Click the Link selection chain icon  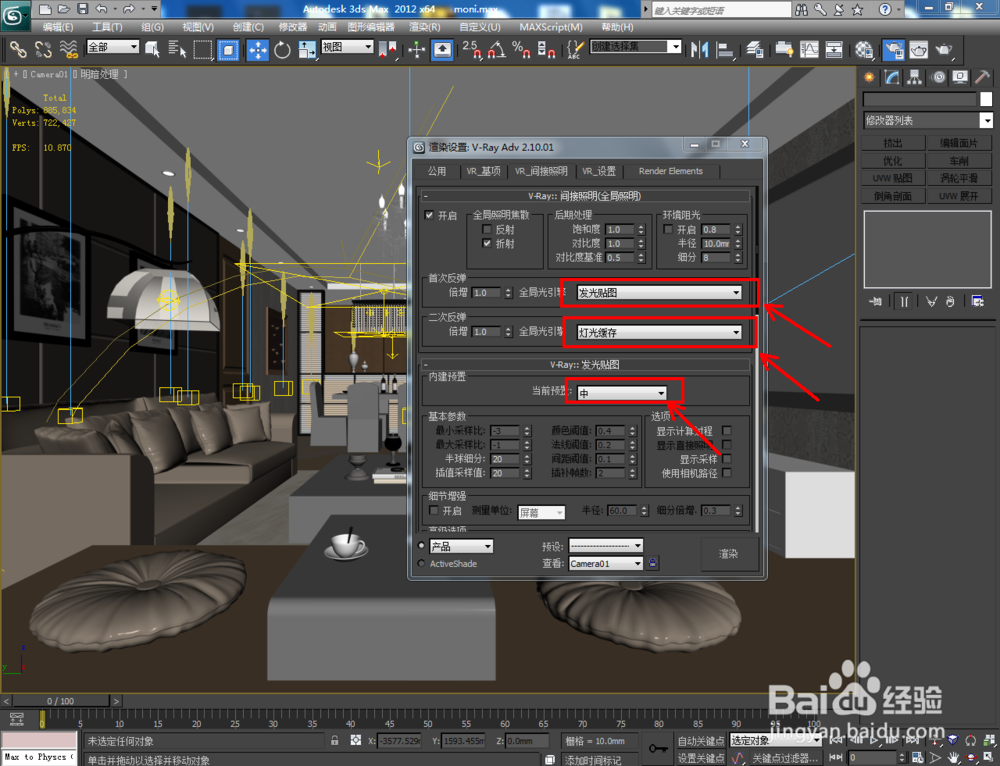point(18,50)
